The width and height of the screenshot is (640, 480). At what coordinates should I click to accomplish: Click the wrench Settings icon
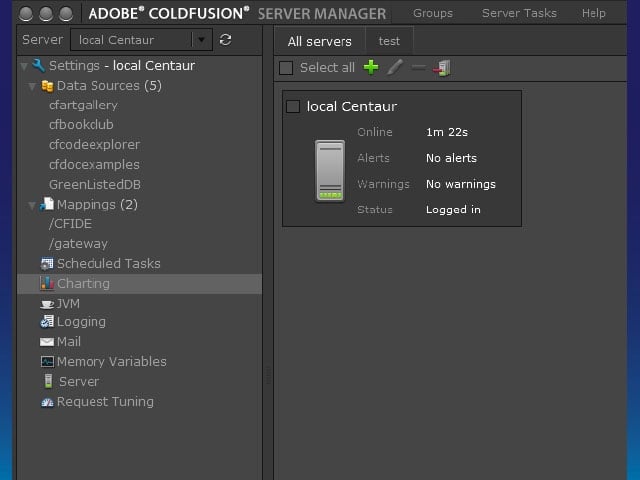38,65
